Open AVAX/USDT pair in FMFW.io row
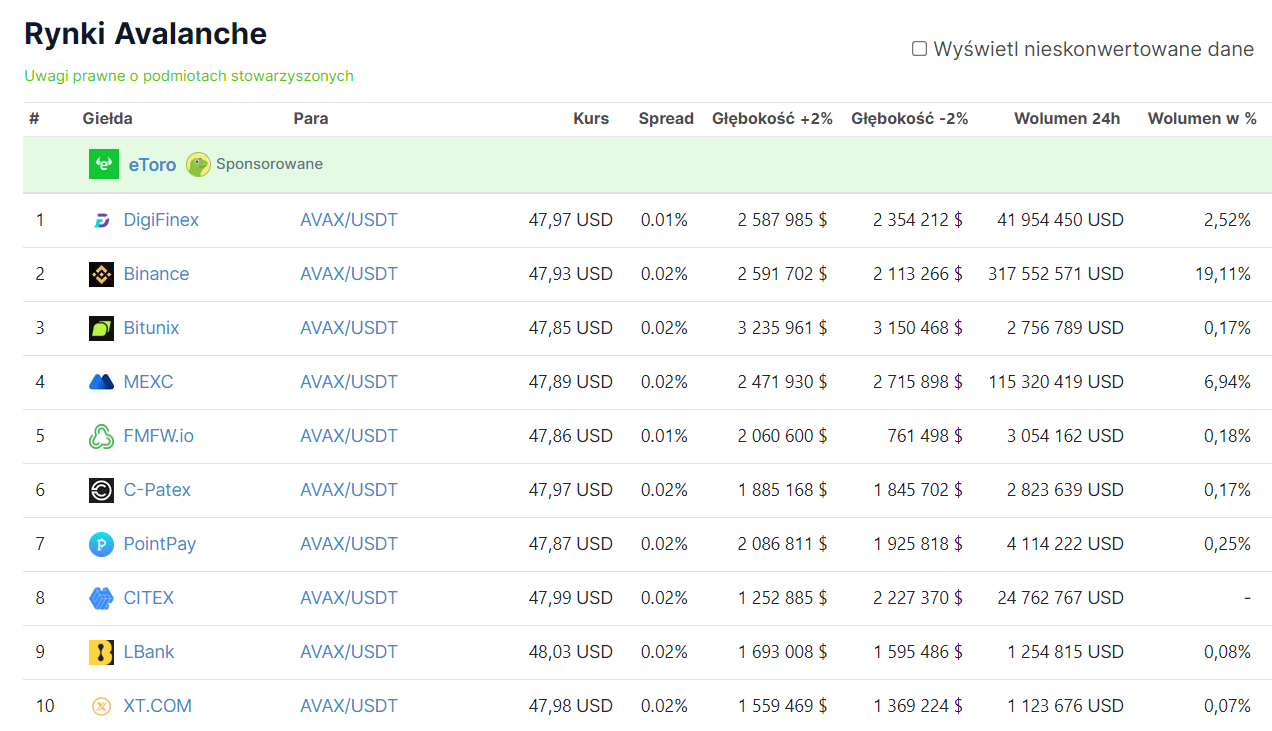Viewport: 1272px width, 731px height. tap(349, 436)
